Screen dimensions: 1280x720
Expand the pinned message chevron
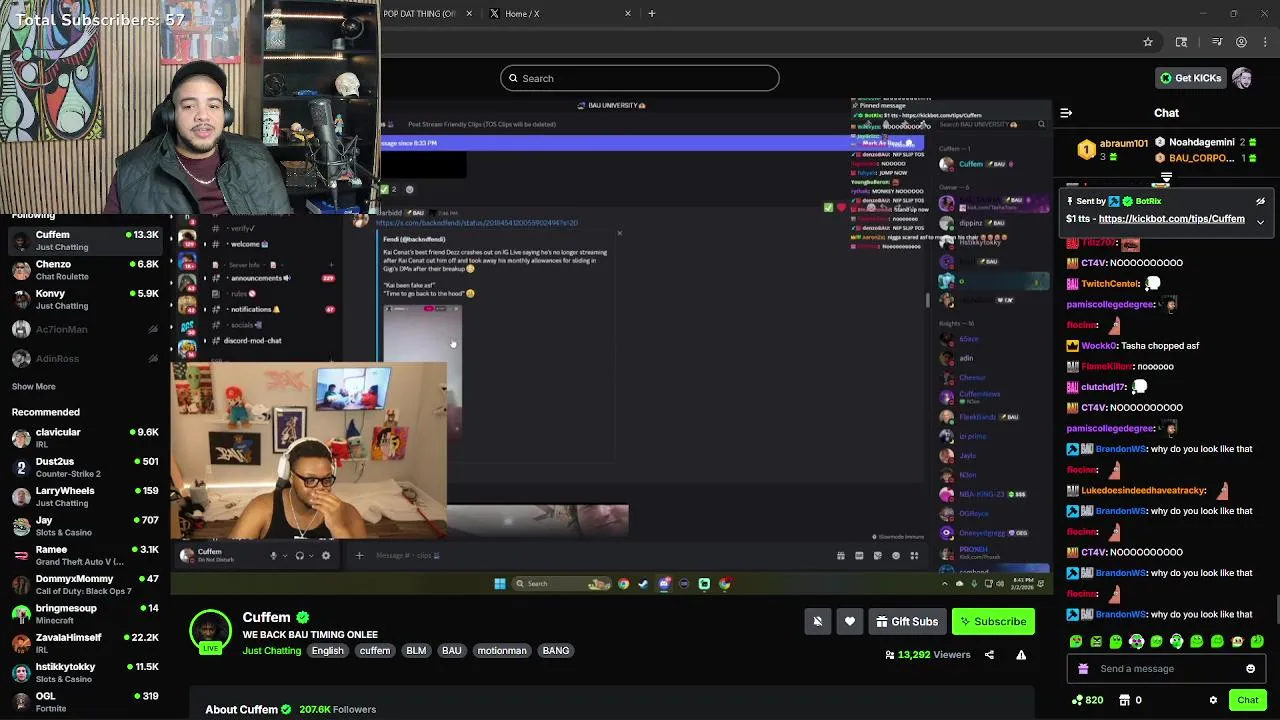(1260, 221)
